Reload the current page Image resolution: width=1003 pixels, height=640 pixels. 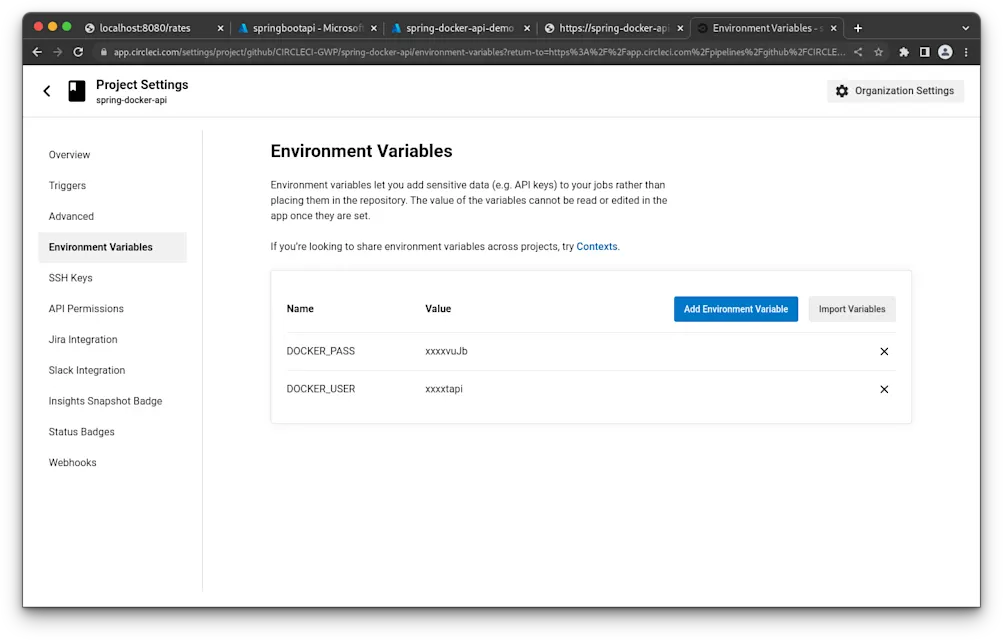point(78,52)
